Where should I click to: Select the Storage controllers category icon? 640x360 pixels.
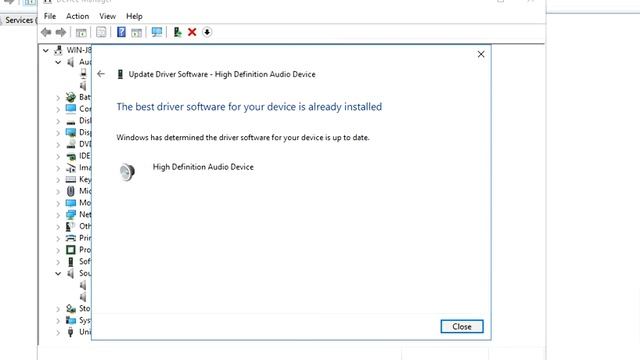(71, 309)
